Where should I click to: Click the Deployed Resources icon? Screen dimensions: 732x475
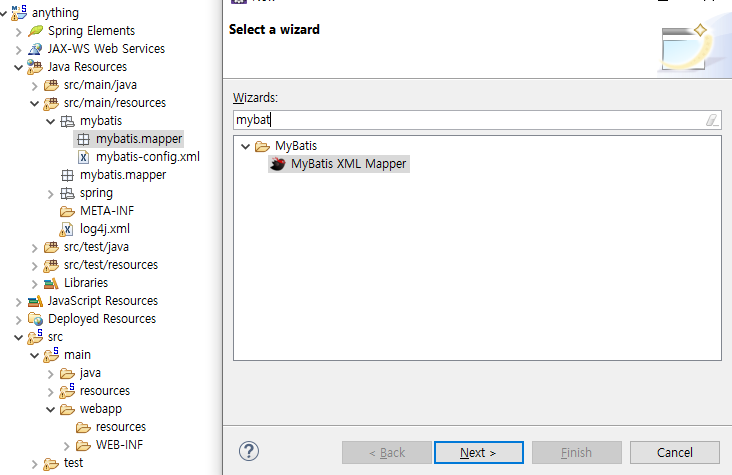coord(35,319)
